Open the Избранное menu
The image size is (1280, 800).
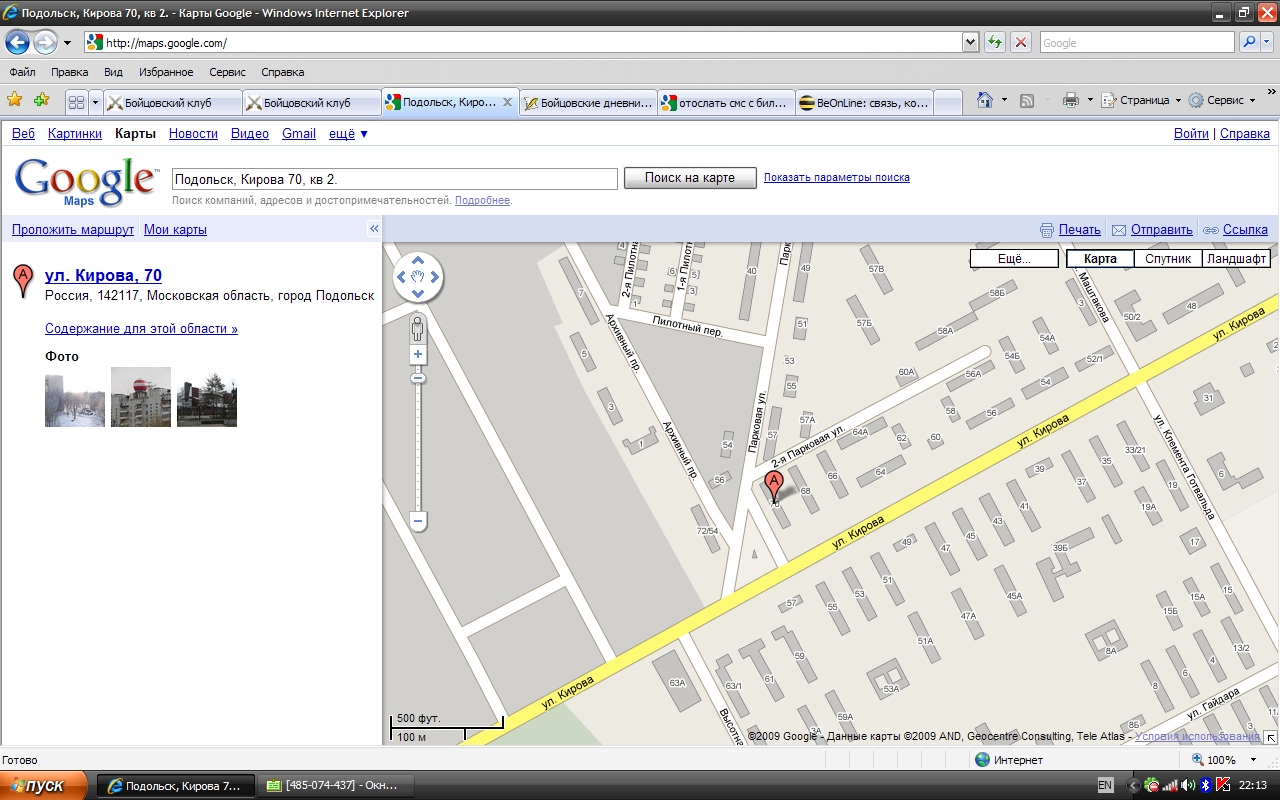(166, 72)
